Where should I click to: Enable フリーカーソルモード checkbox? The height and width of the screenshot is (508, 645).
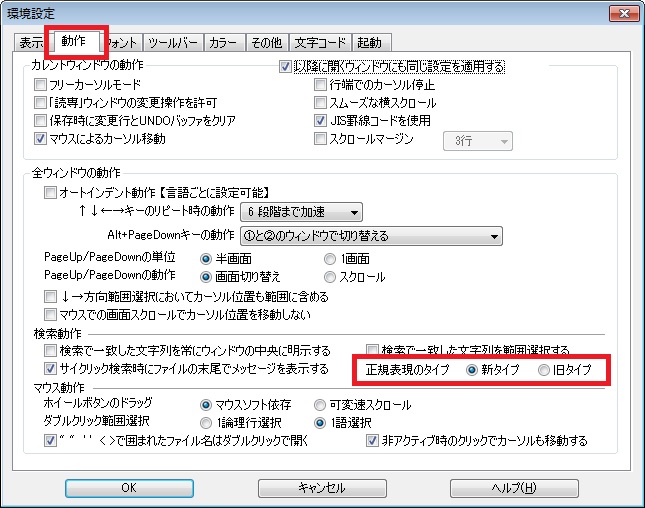tap(40, 85)
